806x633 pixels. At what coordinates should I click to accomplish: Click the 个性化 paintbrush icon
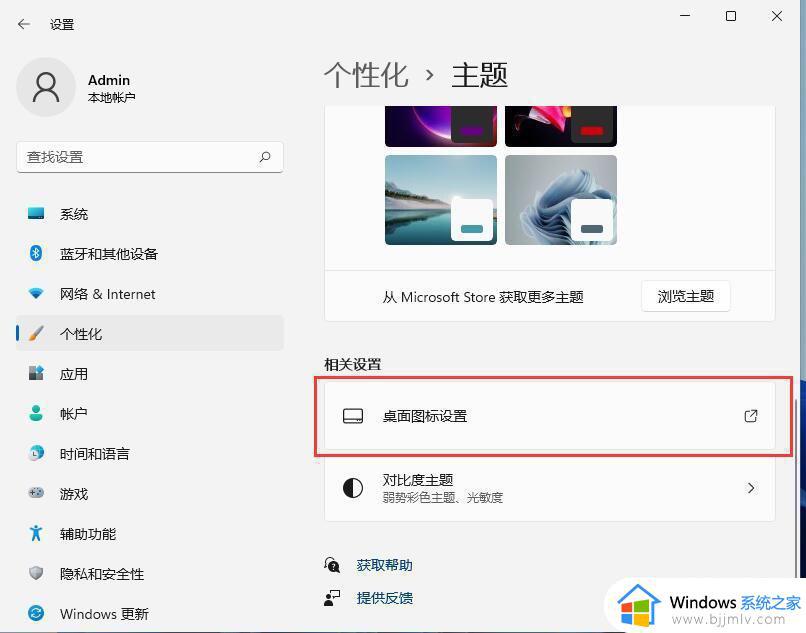coord(36,333)
